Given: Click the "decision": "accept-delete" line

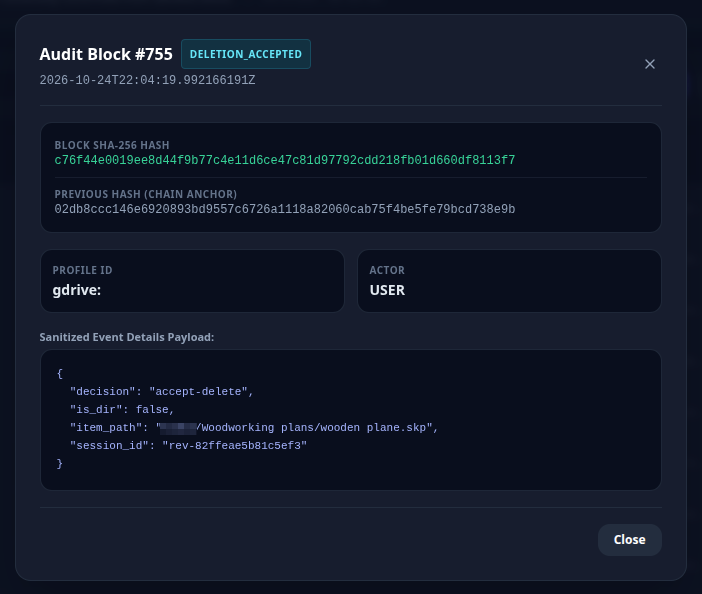Looking at the screenshot, I should tap(162, 392).
